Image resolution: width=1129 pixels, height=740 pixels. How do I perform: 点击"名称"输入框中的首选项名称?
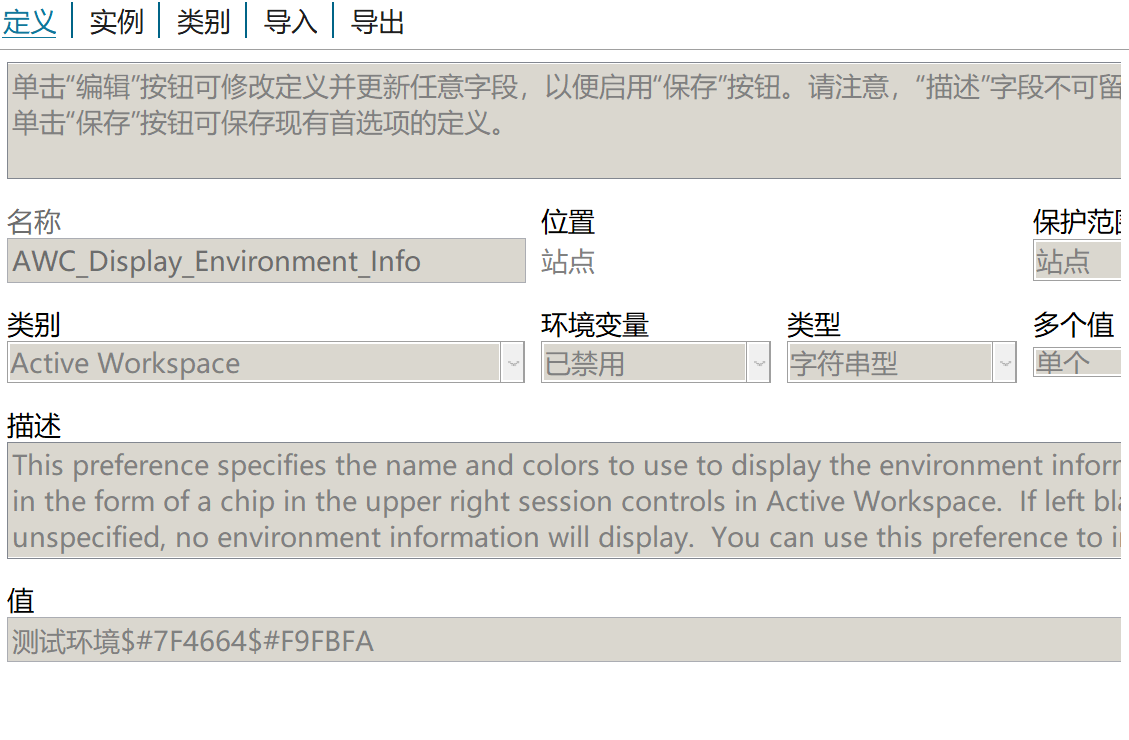tap(265, 260)
